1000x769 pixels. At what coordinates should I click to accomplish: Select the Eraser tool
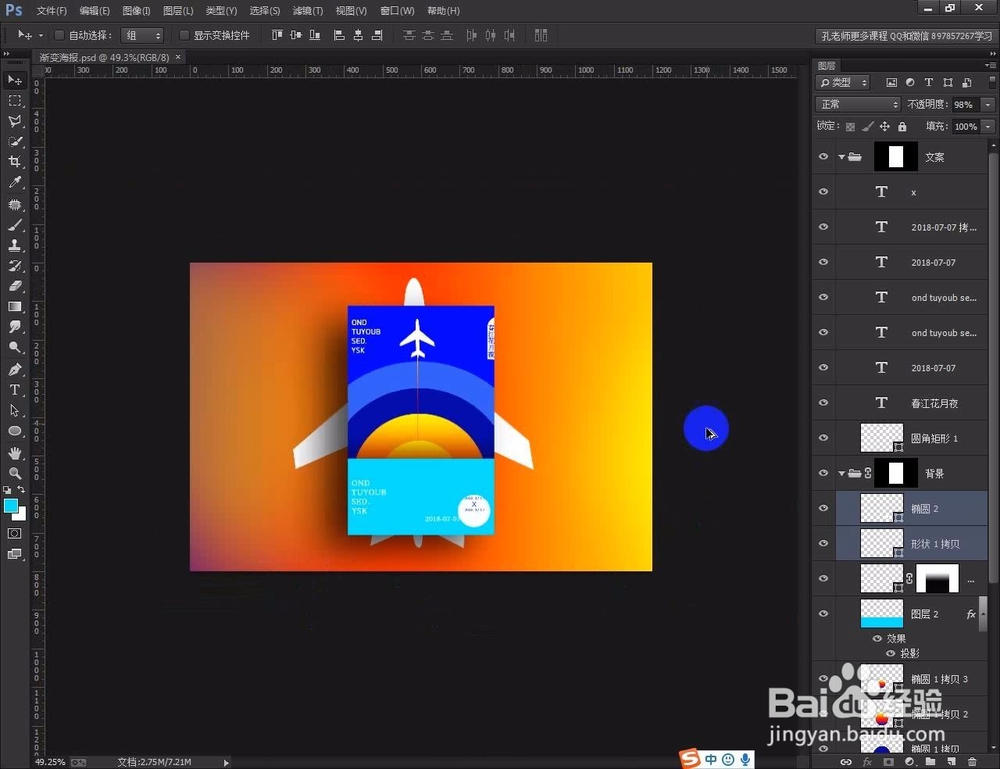(13, 284)
